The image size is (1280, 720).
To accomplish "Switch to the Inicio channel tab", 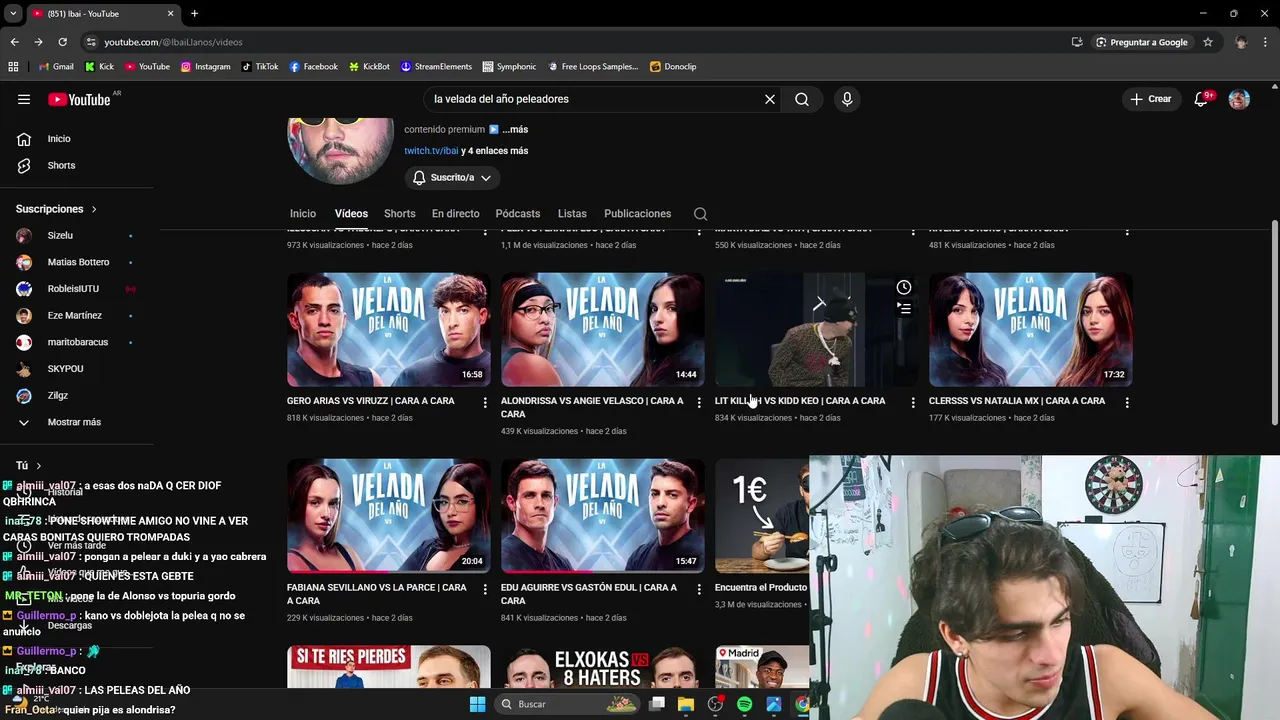I will [x=303, y=213].
